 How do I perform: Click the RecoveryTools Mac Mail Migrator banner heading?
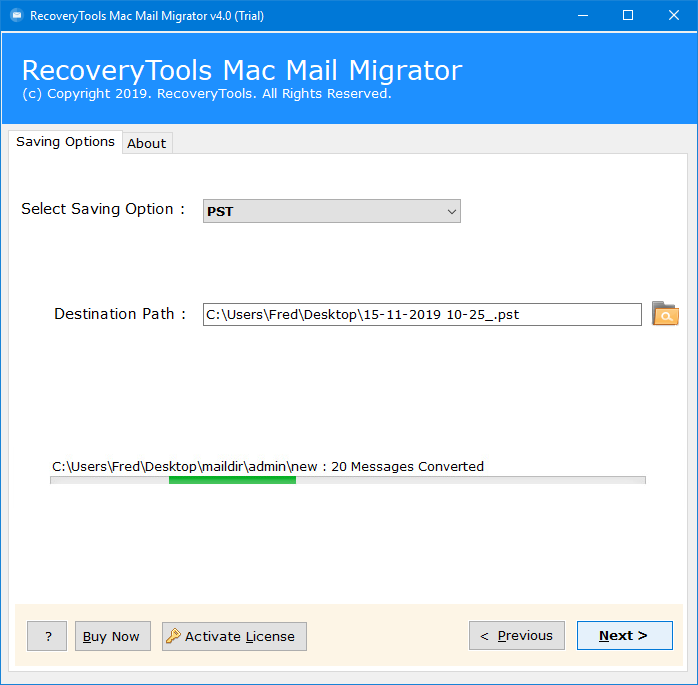point(241,71)
